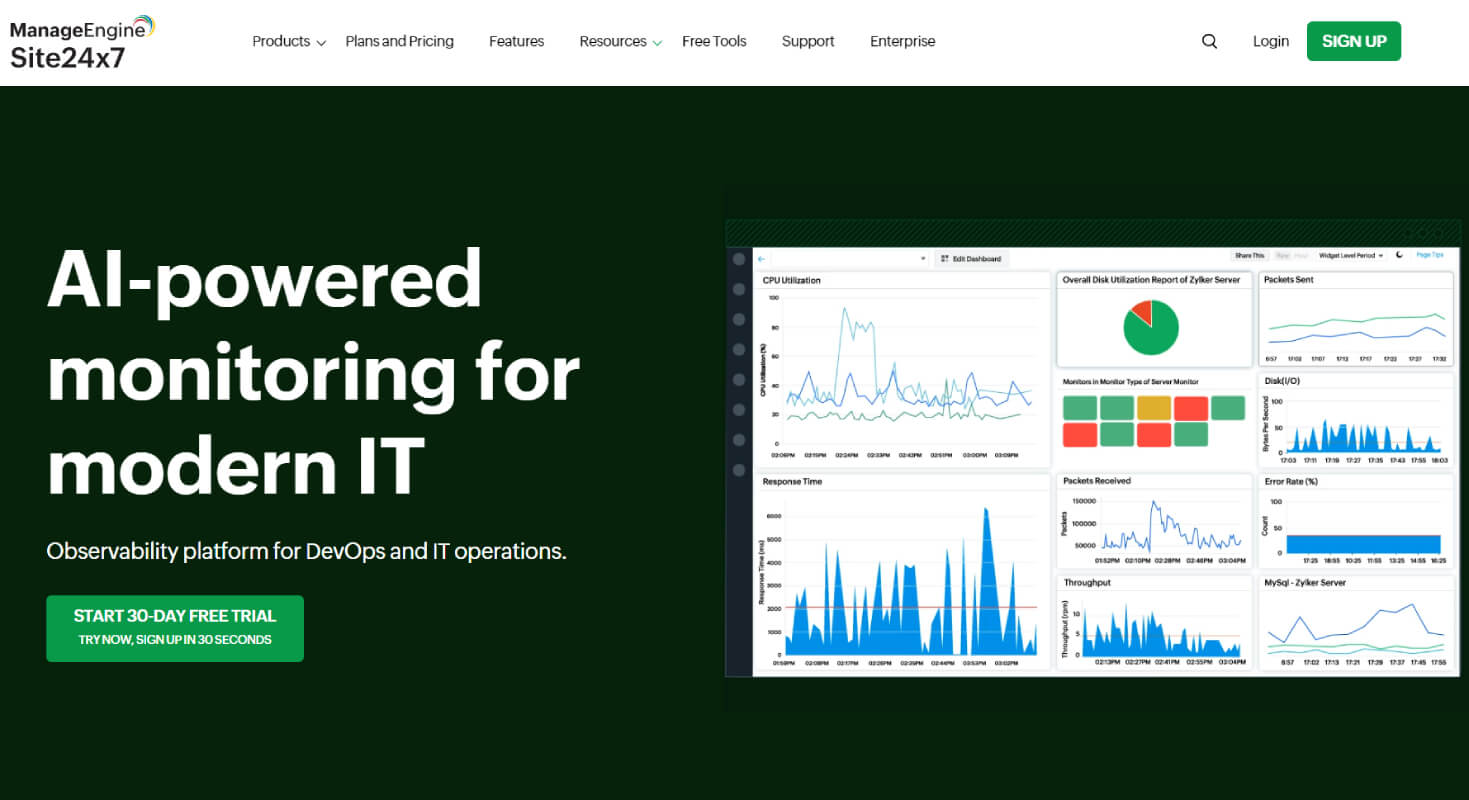Click the yellow server monitor tile
Viewport: 1469px width, 800px height.
click(x=1153, y=408)
